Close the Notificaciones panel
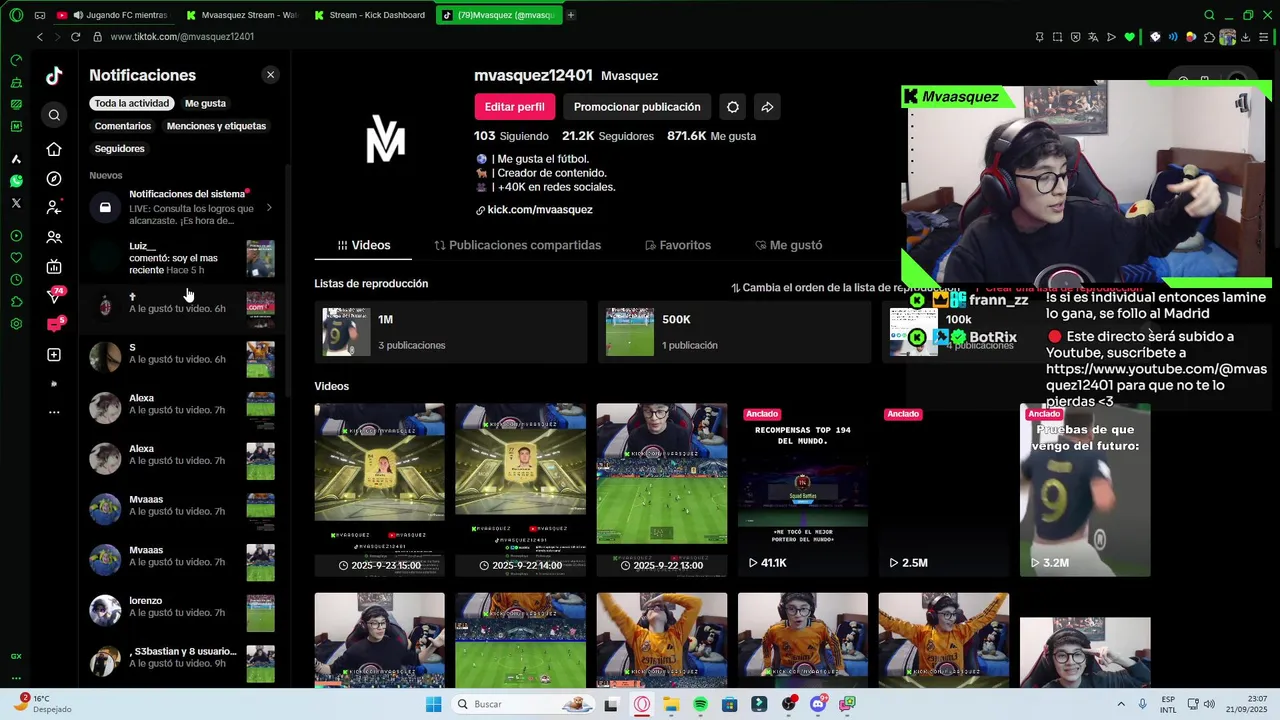The width and height of the screenshot is (1280, 720). pos(270,75)
